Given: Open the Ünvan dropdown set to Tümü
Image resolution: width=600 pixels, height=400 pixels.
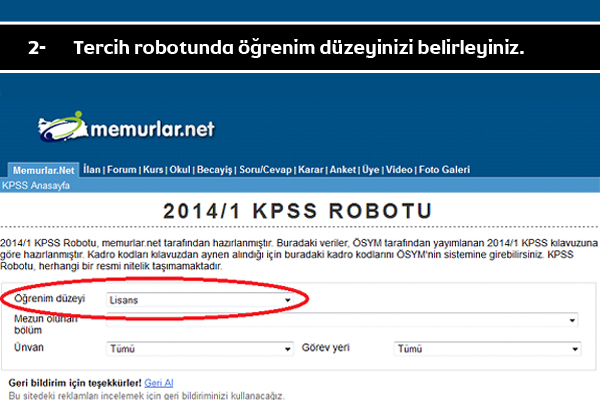Looking at the screenshot, I should tap(200, 349).
